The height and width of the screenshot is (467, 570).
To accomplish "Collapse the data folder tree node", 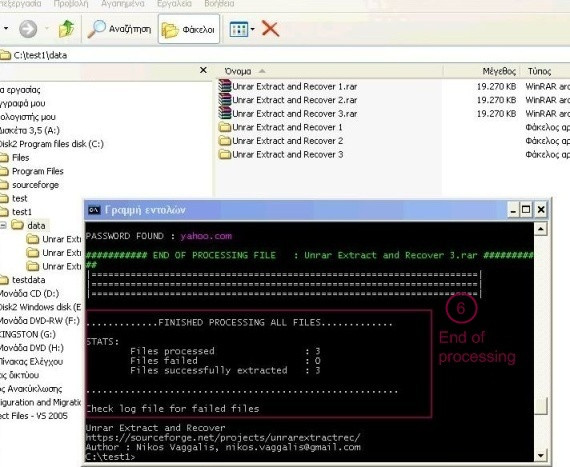I will 3,225.
